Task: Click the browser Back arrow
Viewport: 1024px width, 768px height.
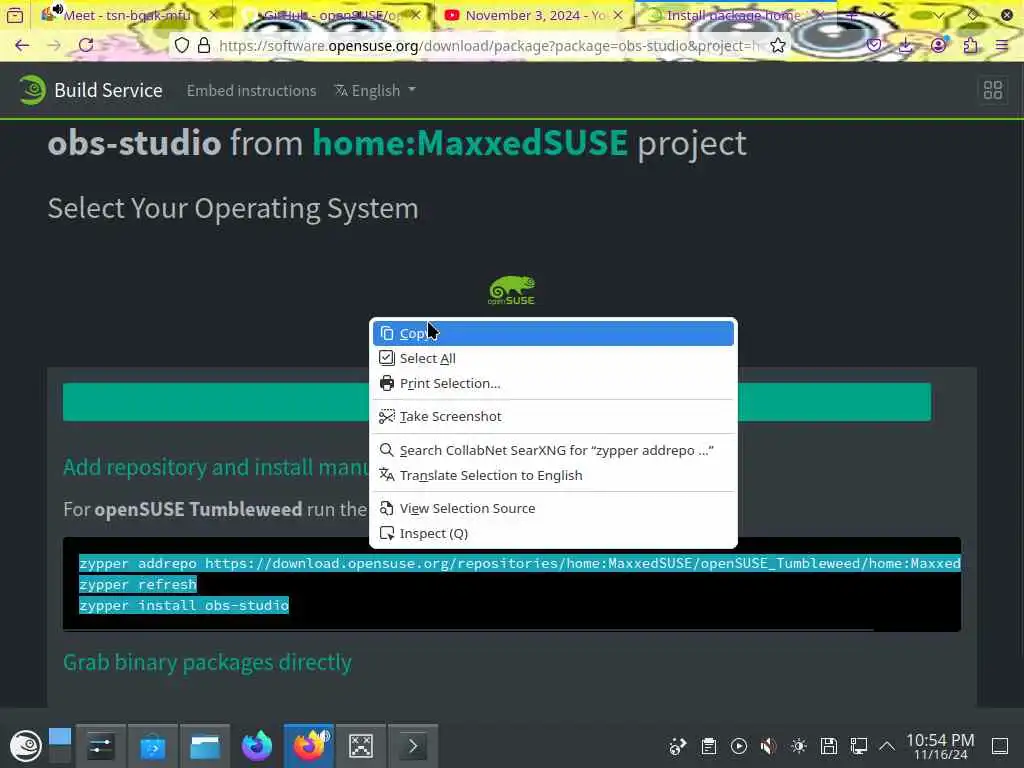Action: click(22, 45)
